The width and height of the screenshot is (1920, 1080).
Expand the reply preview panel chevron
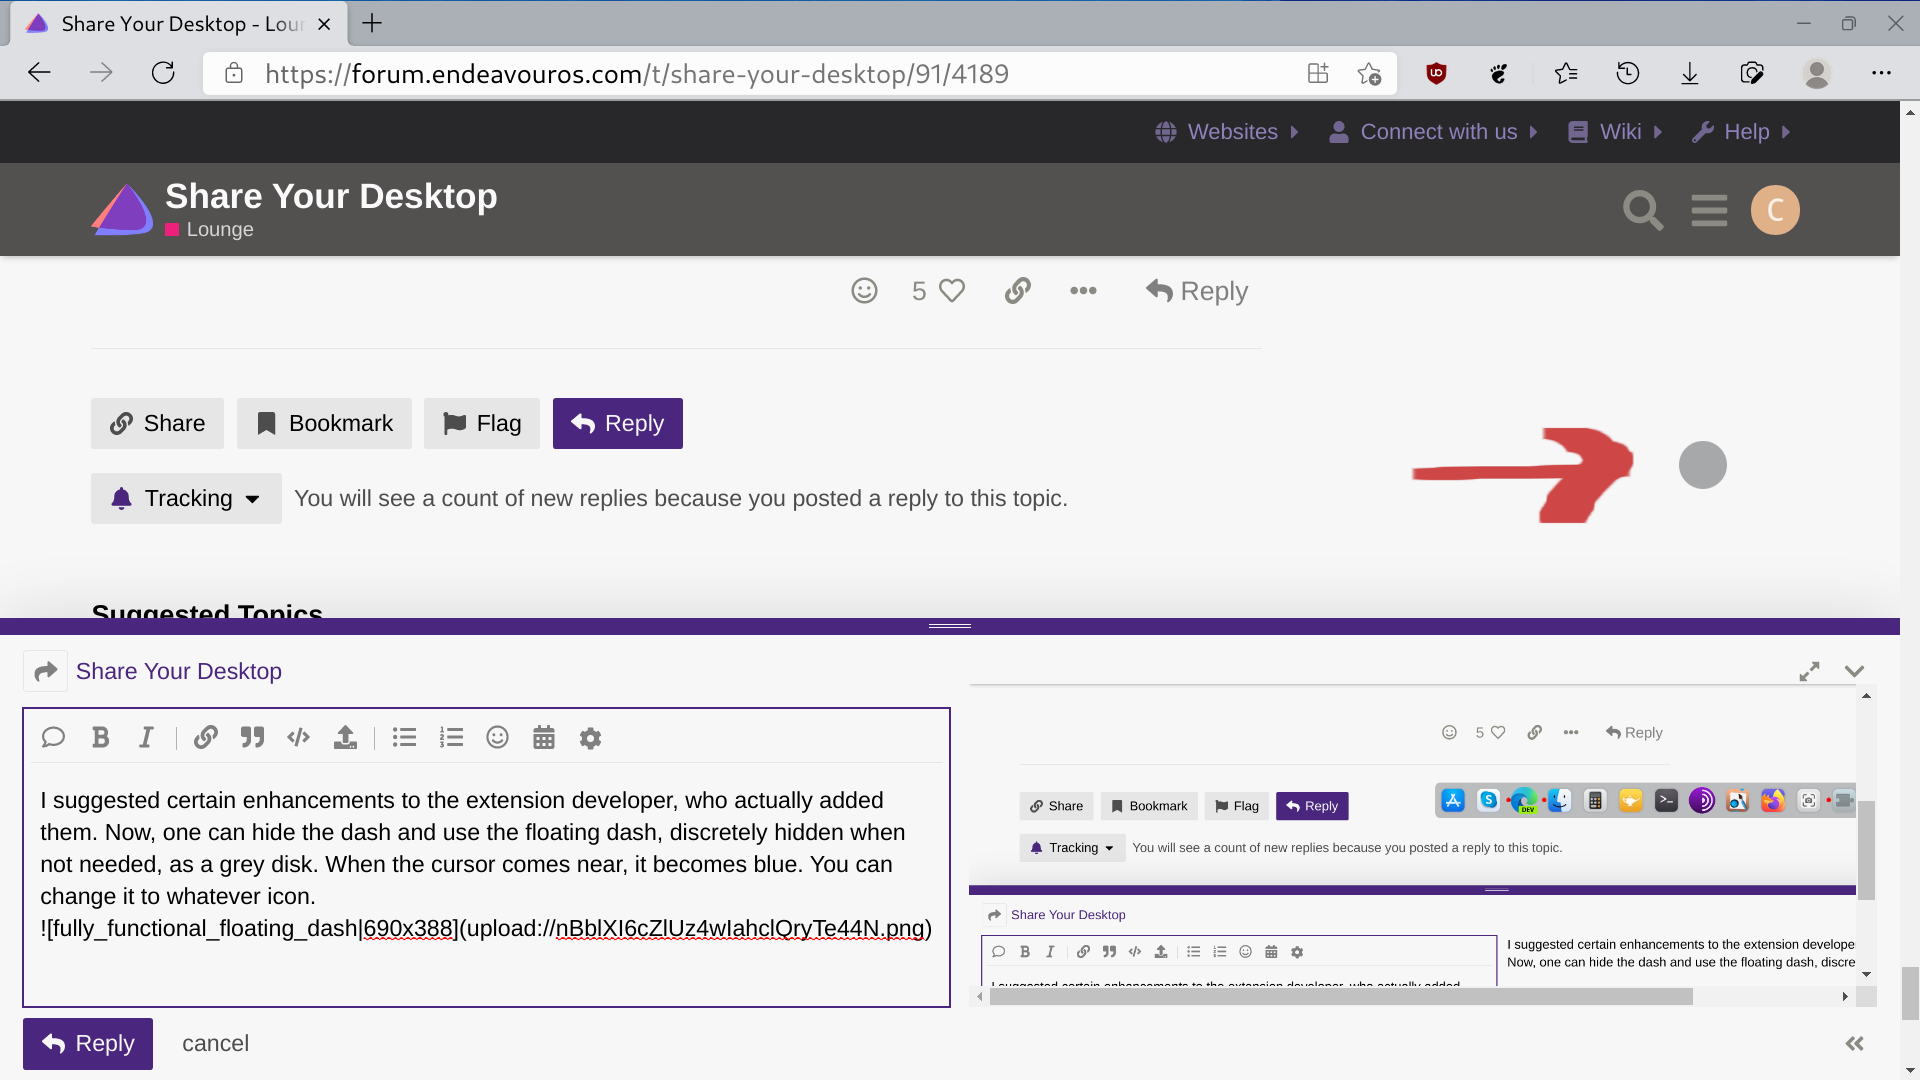click(x=1855, y=671)
